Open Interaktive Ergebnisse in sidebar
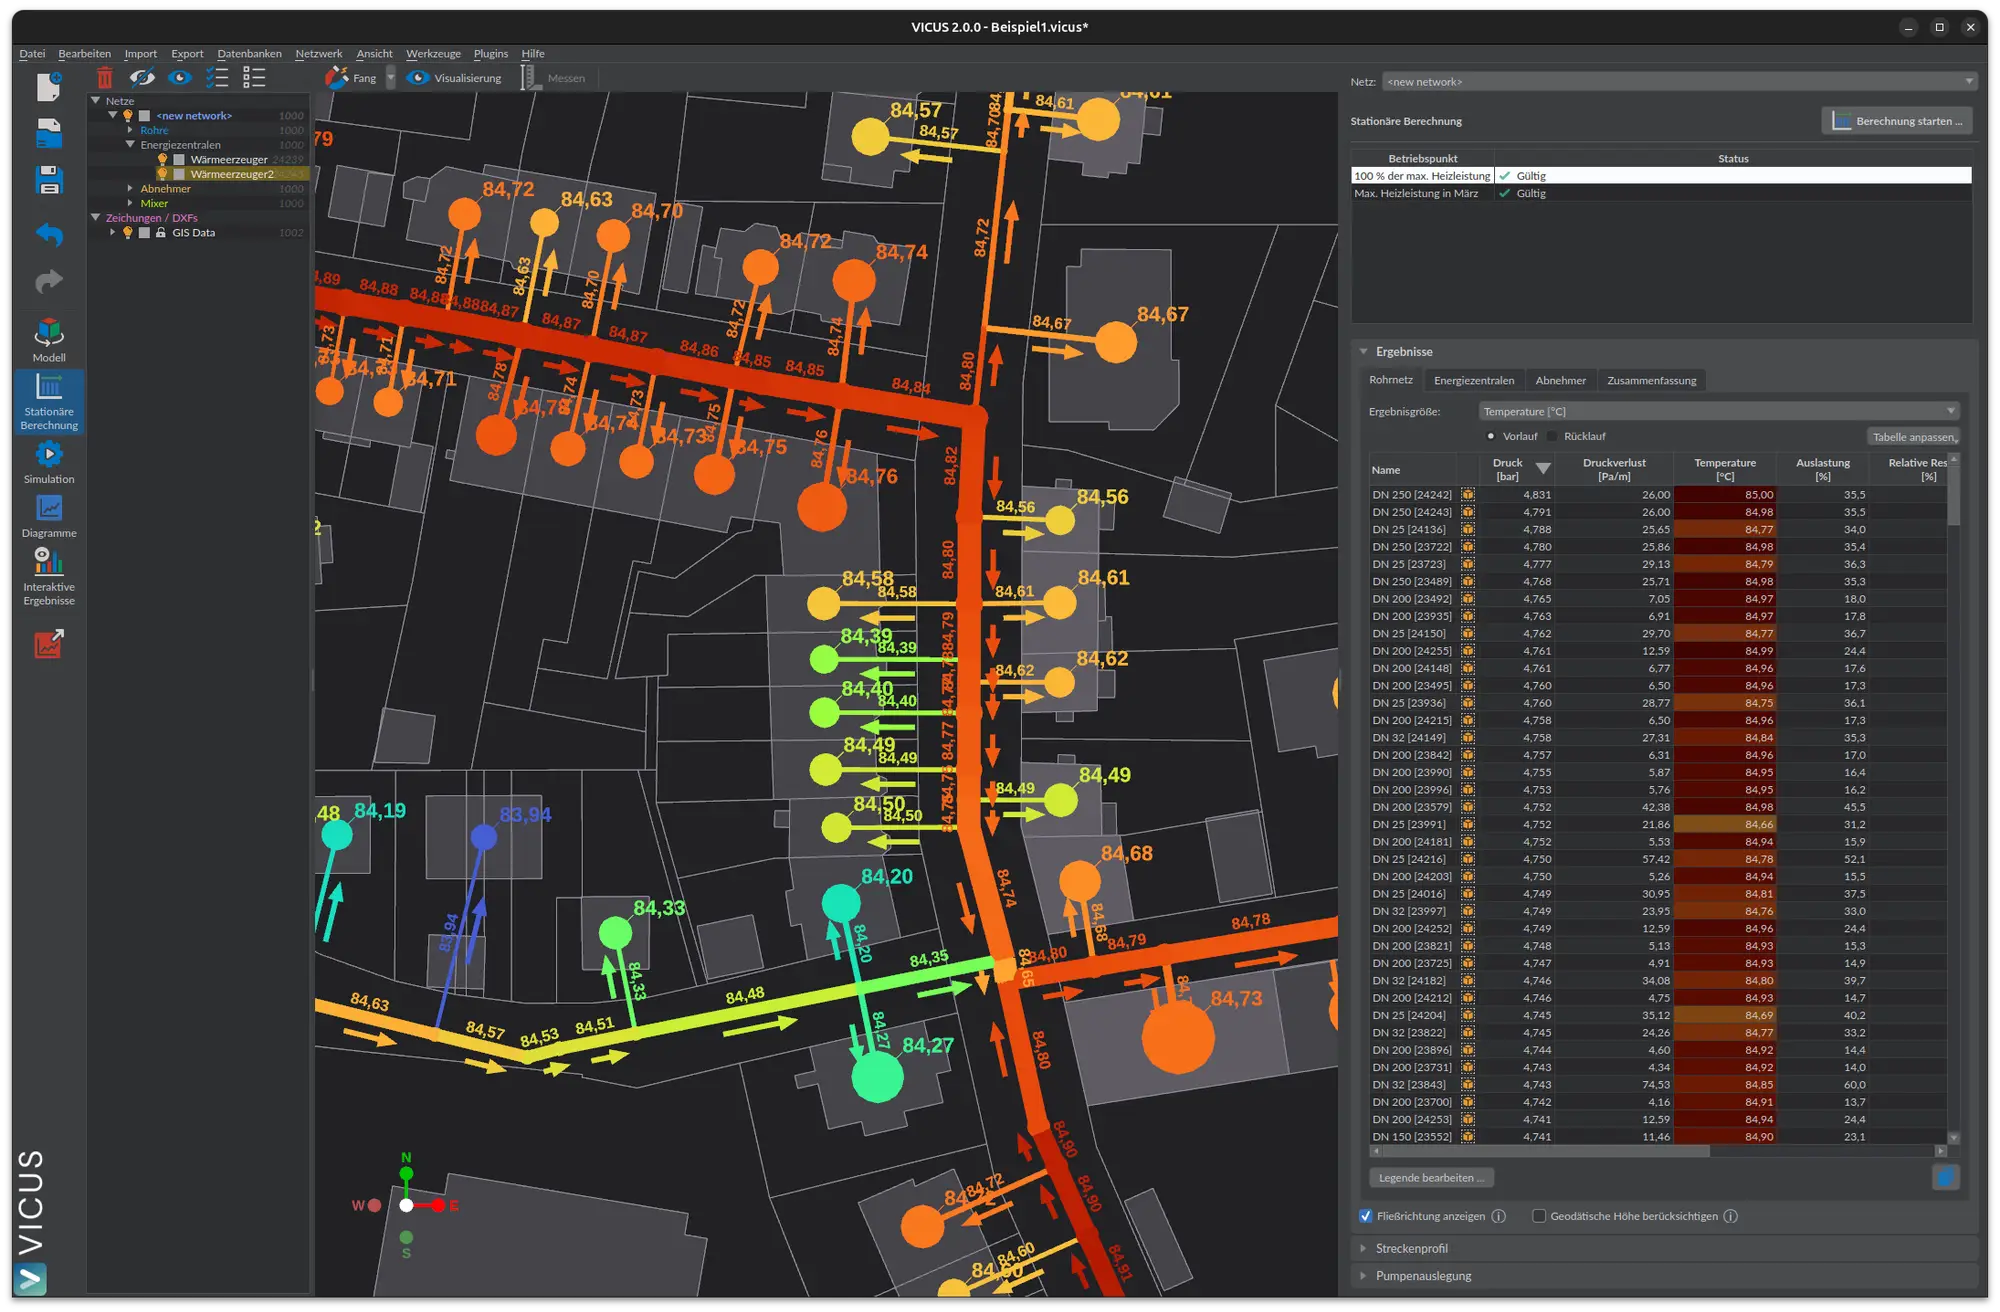 [48, 577]
